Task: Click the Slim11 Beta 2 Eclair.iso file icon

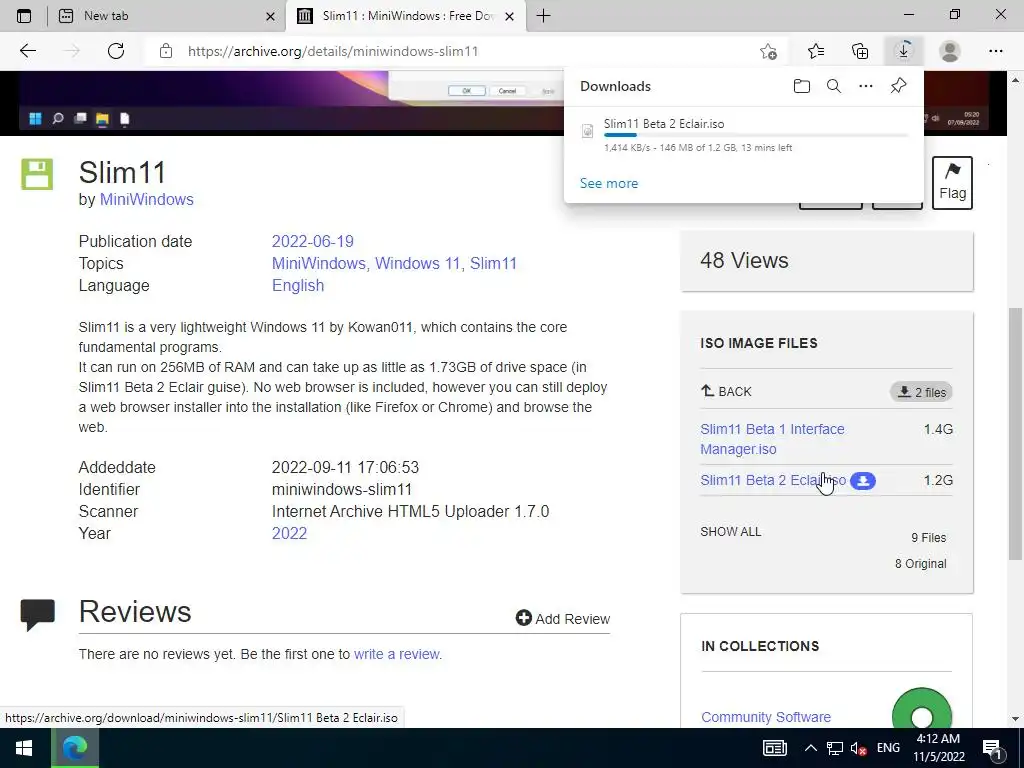Action: (588, 131)
